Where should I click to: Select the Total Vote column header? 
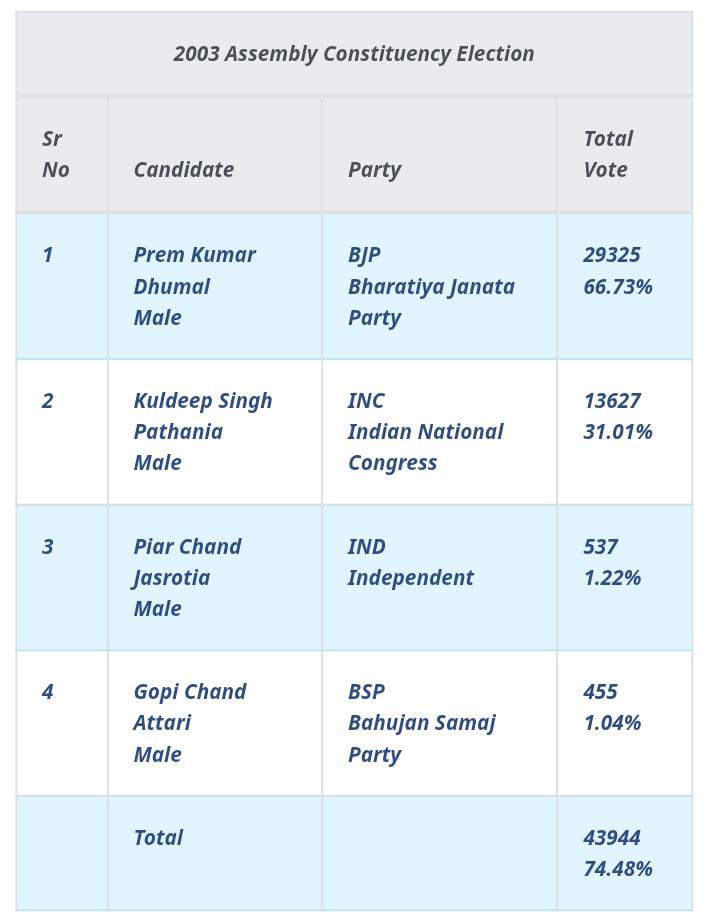click(608, 154)
